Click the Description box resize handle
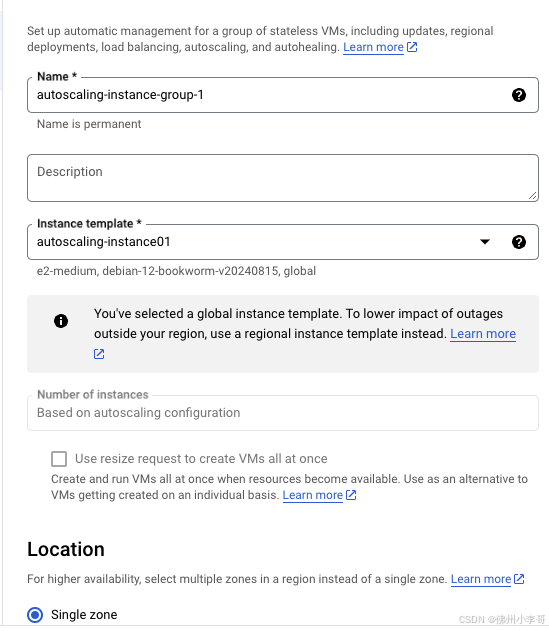The width and height of the screenshot is (549, 631). [x=532, y=196]
